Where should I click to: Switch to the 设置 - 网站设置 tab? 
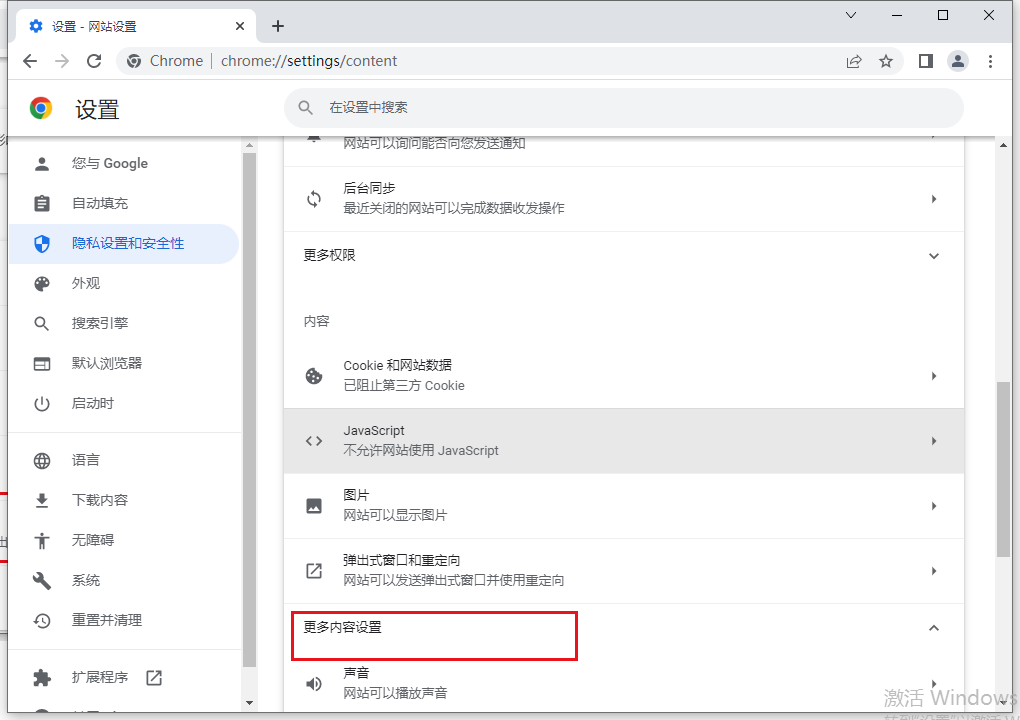pyautogui.click(x=135, y=27)
